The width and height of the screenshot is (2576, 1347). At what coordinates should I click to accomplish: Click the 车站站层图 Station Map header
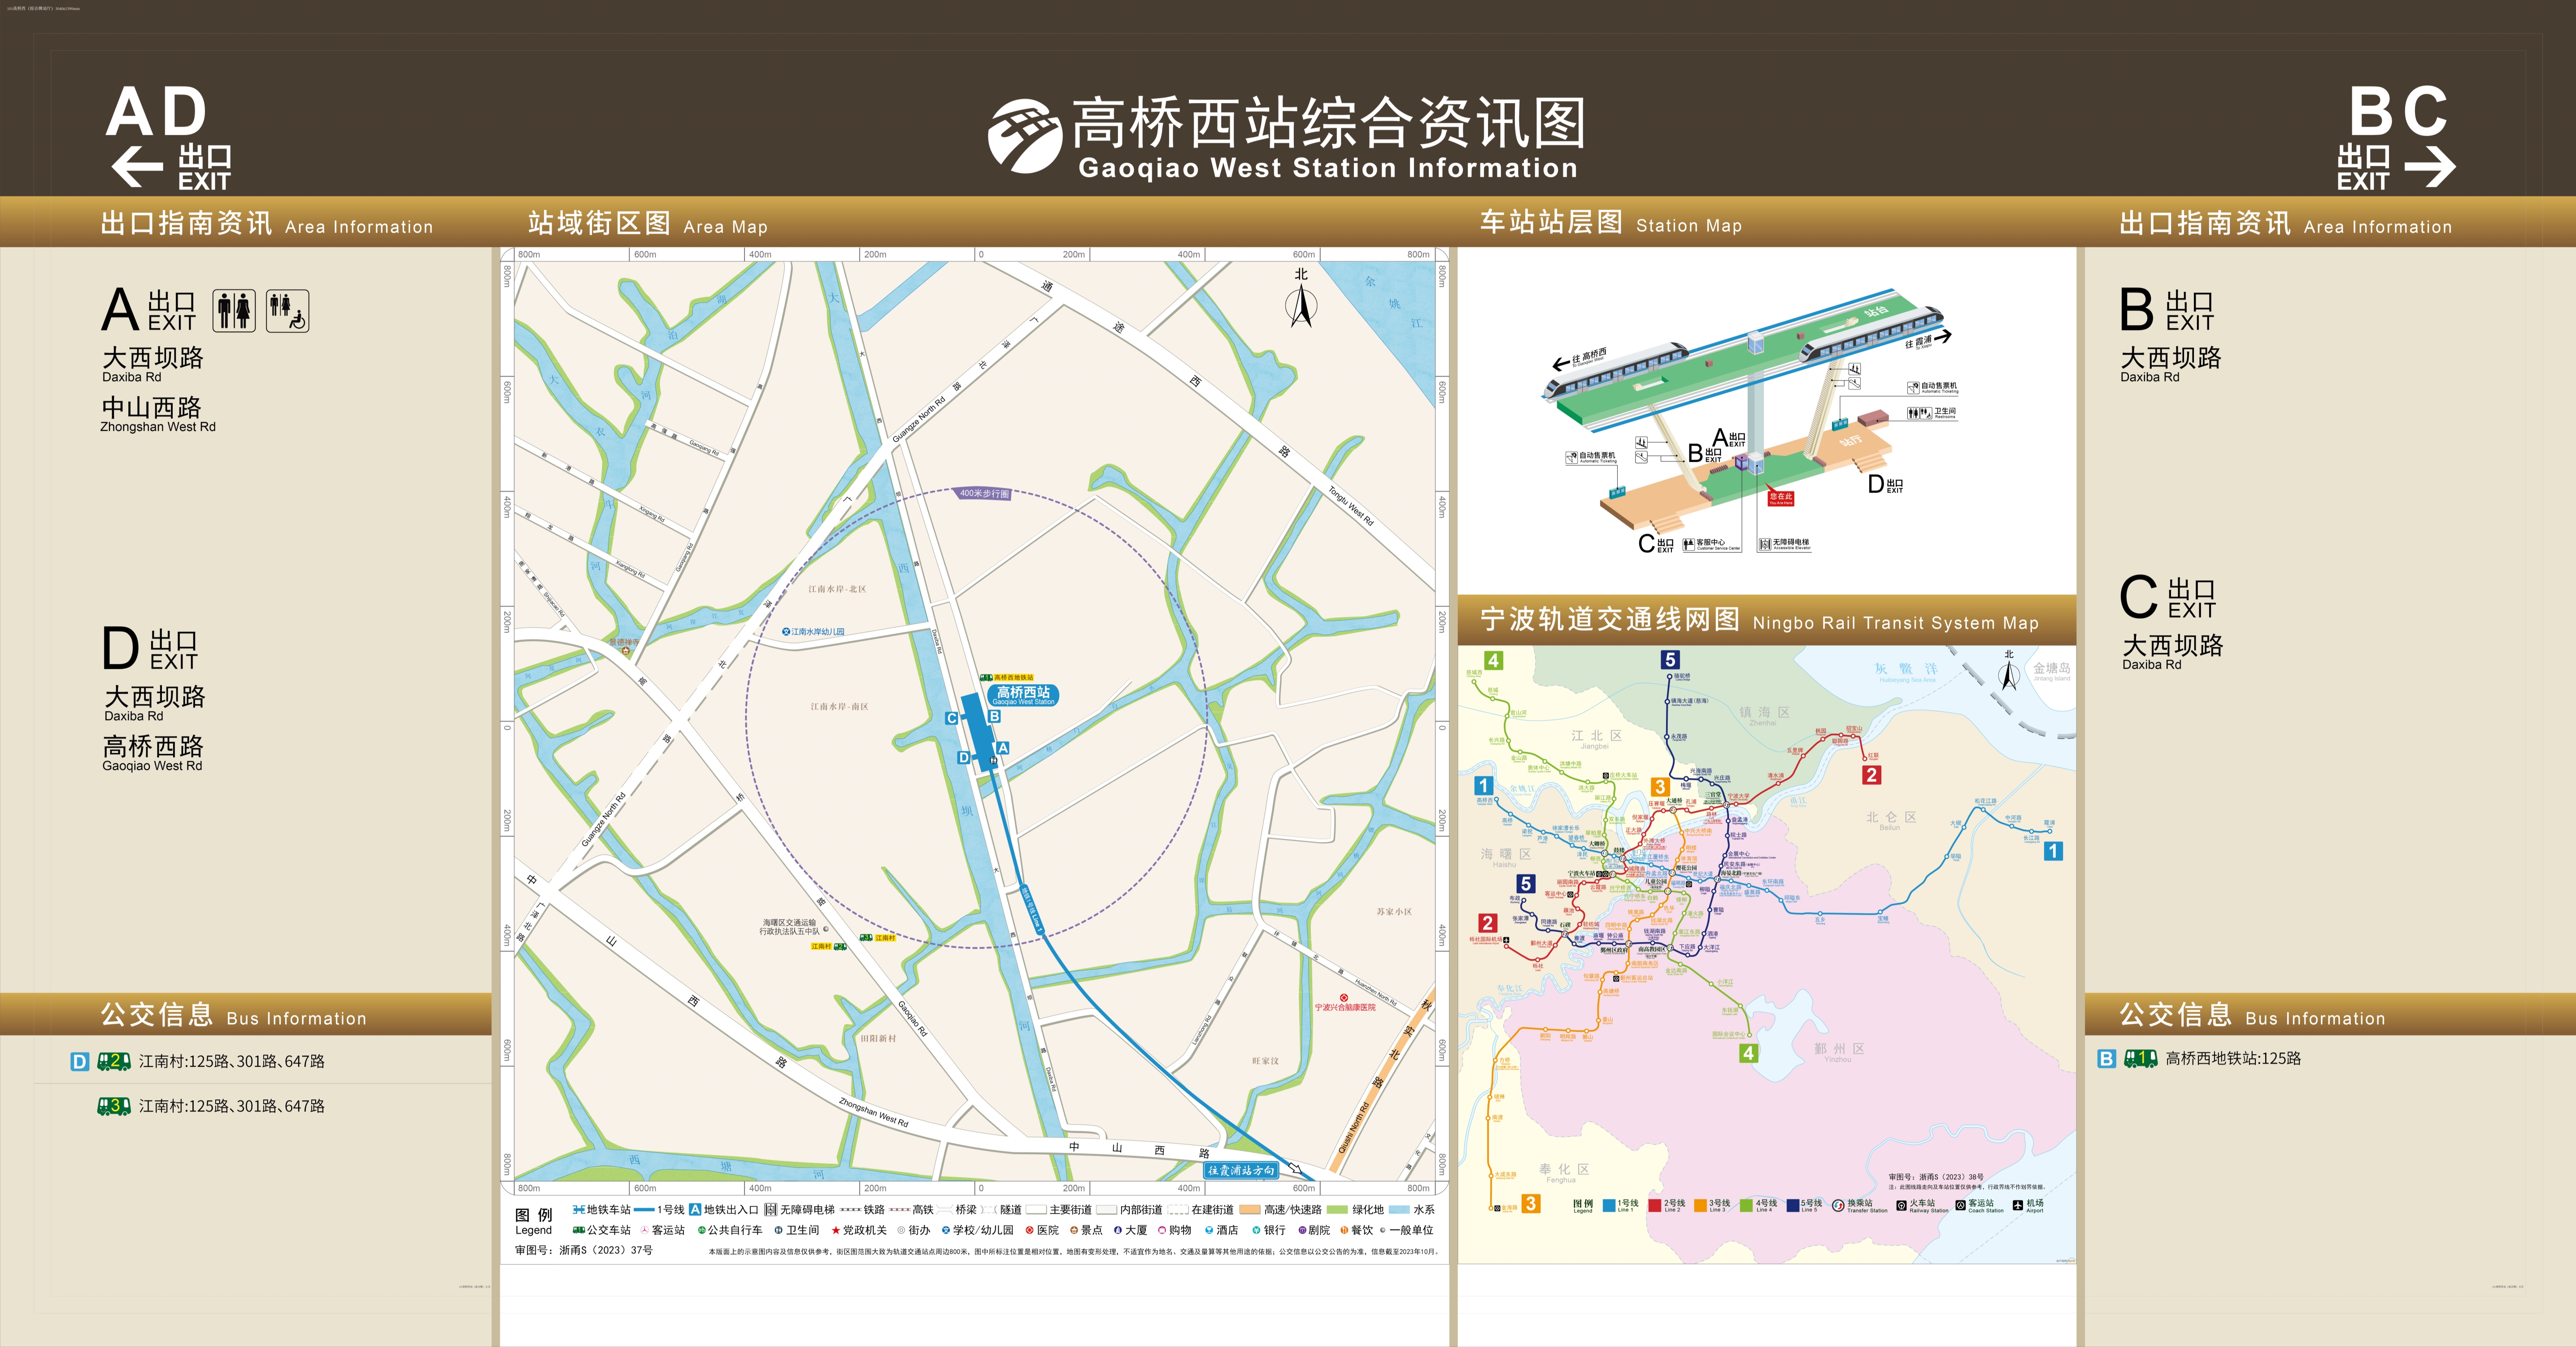click(x=1611, y=223)
